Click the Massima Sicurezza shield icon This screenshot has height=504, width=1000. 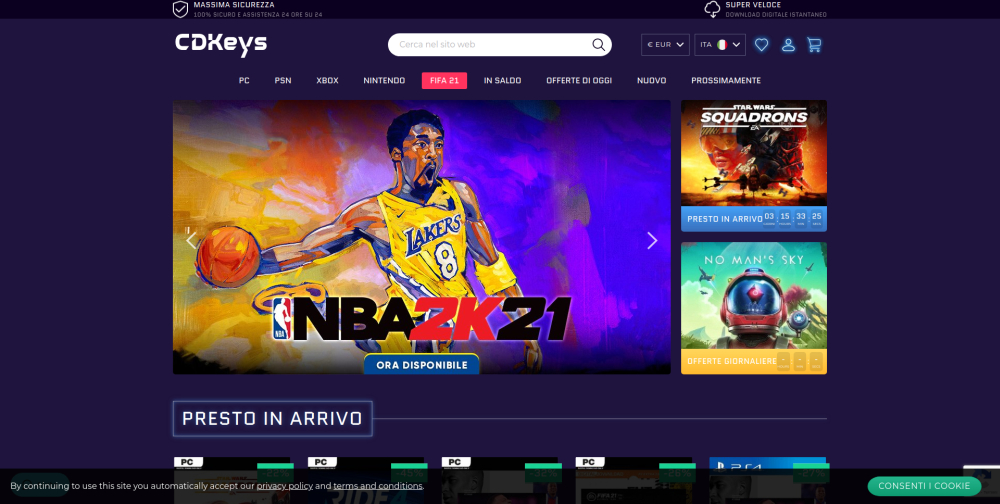180,9
